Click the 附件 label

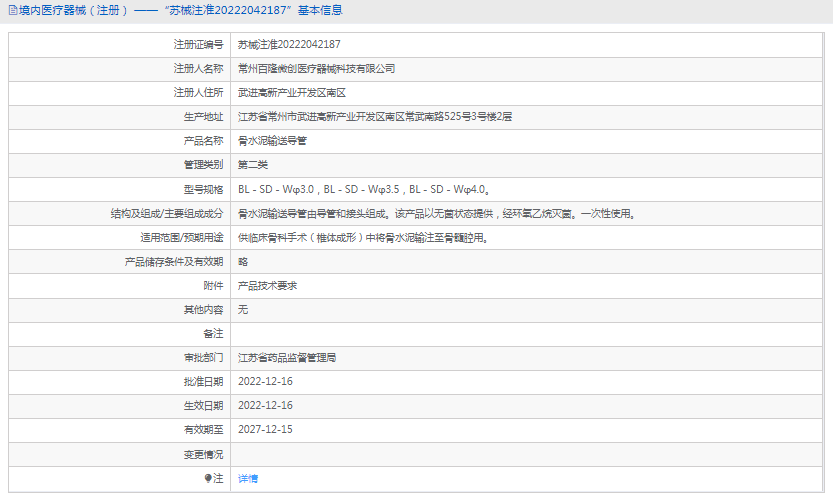[x=213, y=285]
